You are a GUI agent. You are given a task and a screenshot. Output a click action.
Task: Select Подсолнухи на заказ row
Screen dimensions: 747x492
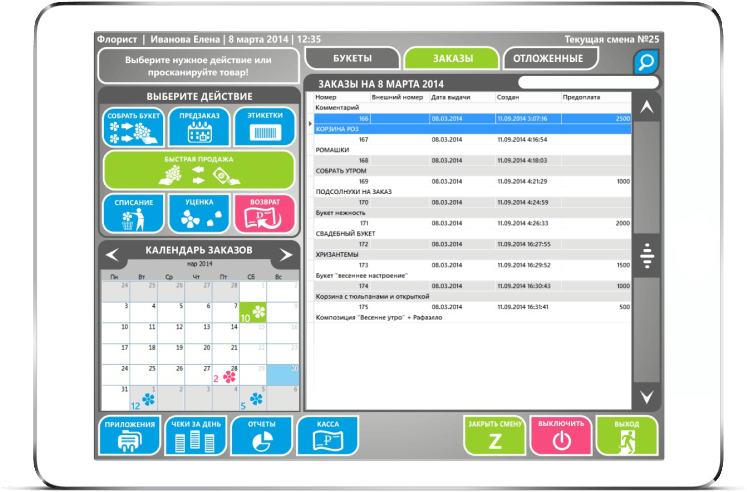click(x=473, y=192)
